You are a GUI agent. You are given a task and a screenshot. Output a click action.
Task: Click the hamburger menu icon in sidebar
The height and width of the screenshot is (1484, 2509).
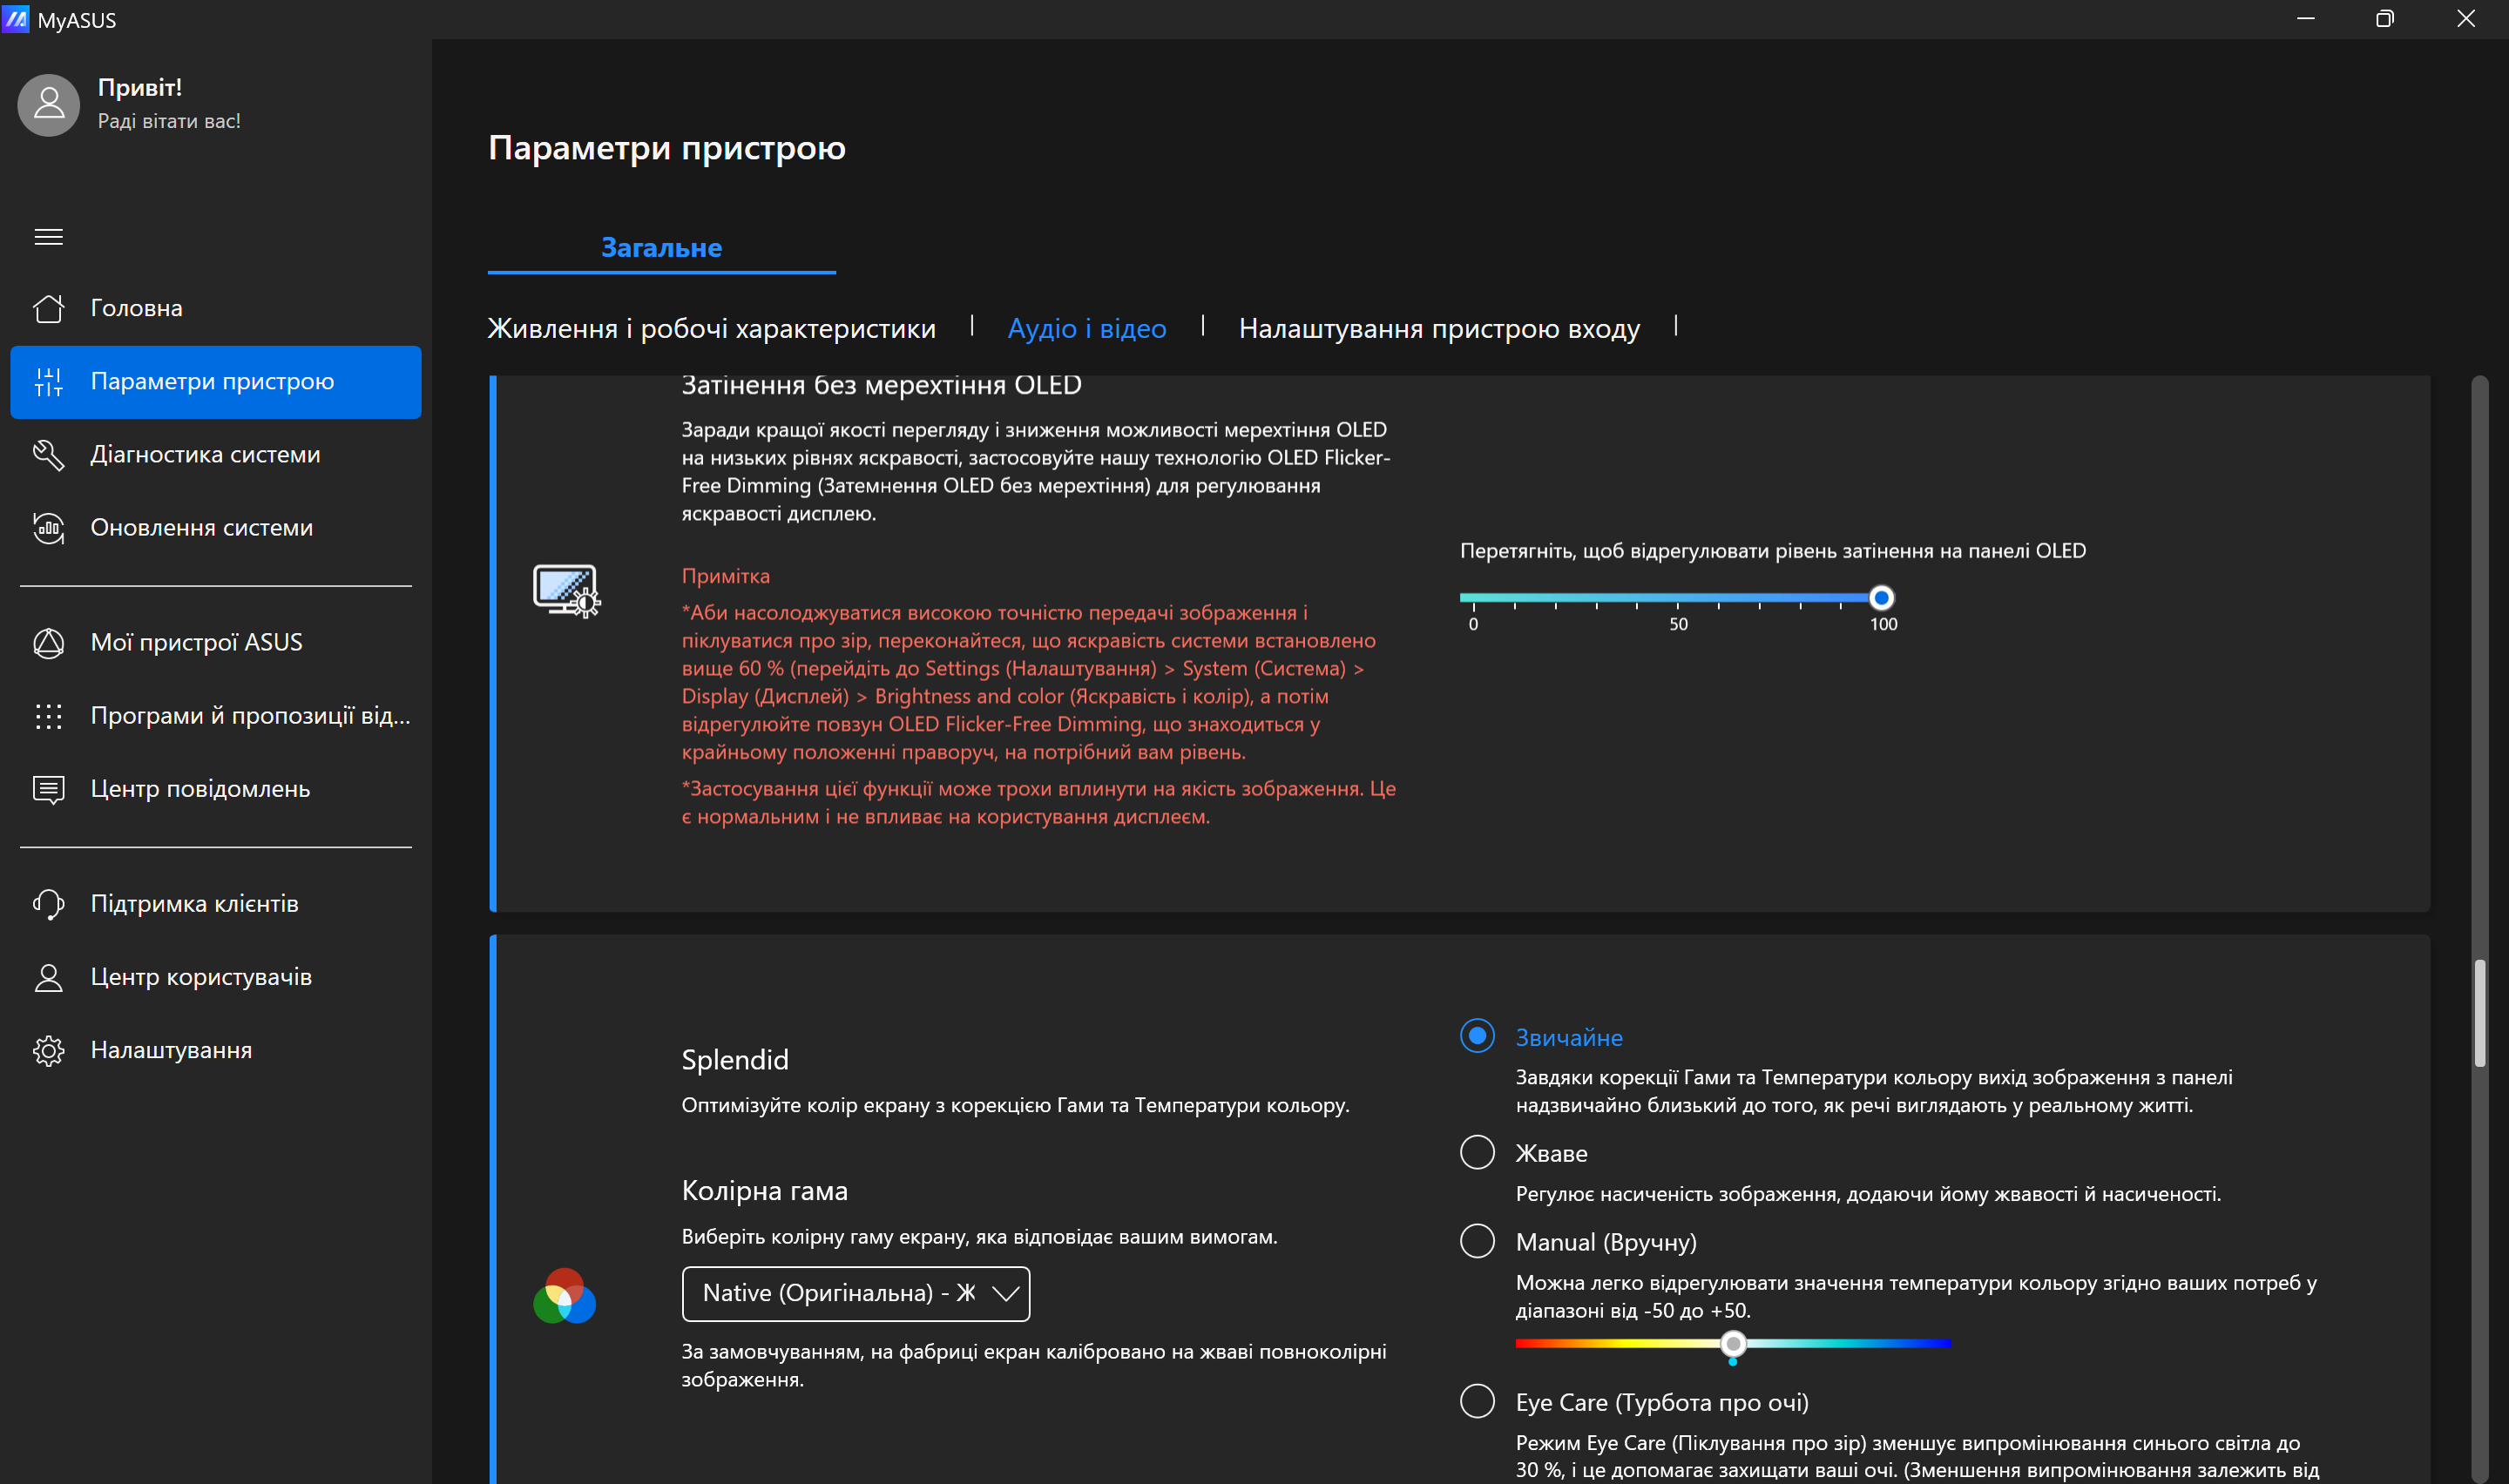click(x=48, y=237)
